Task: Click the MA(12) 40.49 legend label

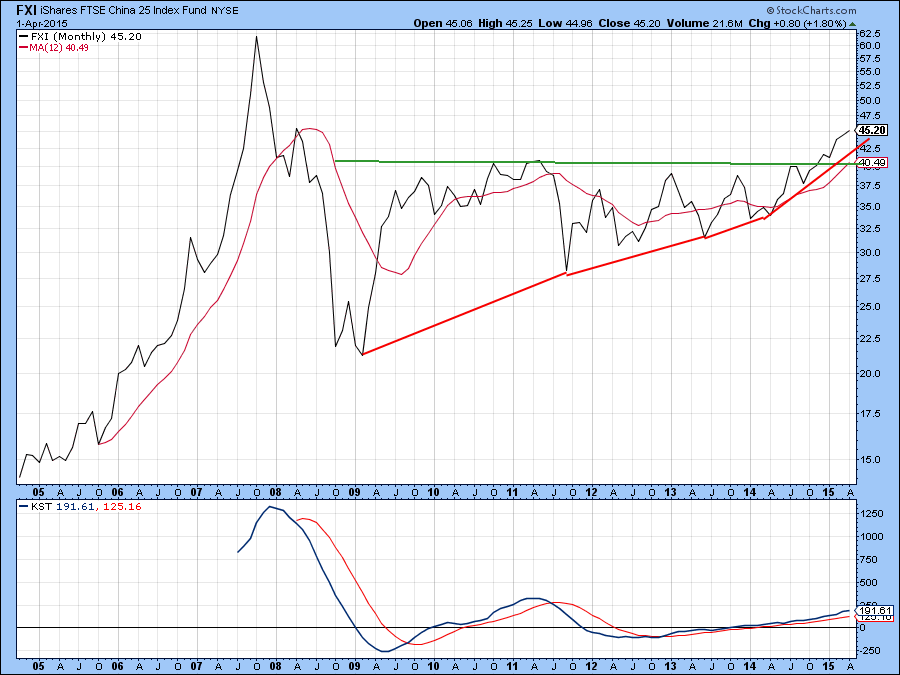Action: click(x=59, y=48)
